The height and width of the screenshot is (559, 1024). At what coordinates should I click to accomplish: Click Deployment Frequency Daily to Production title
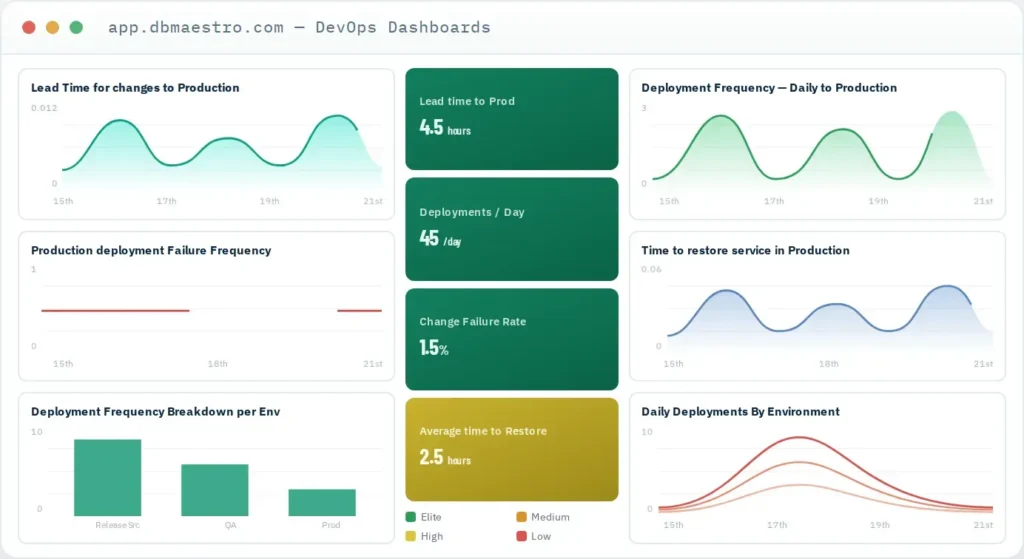[x=769, y=88]
